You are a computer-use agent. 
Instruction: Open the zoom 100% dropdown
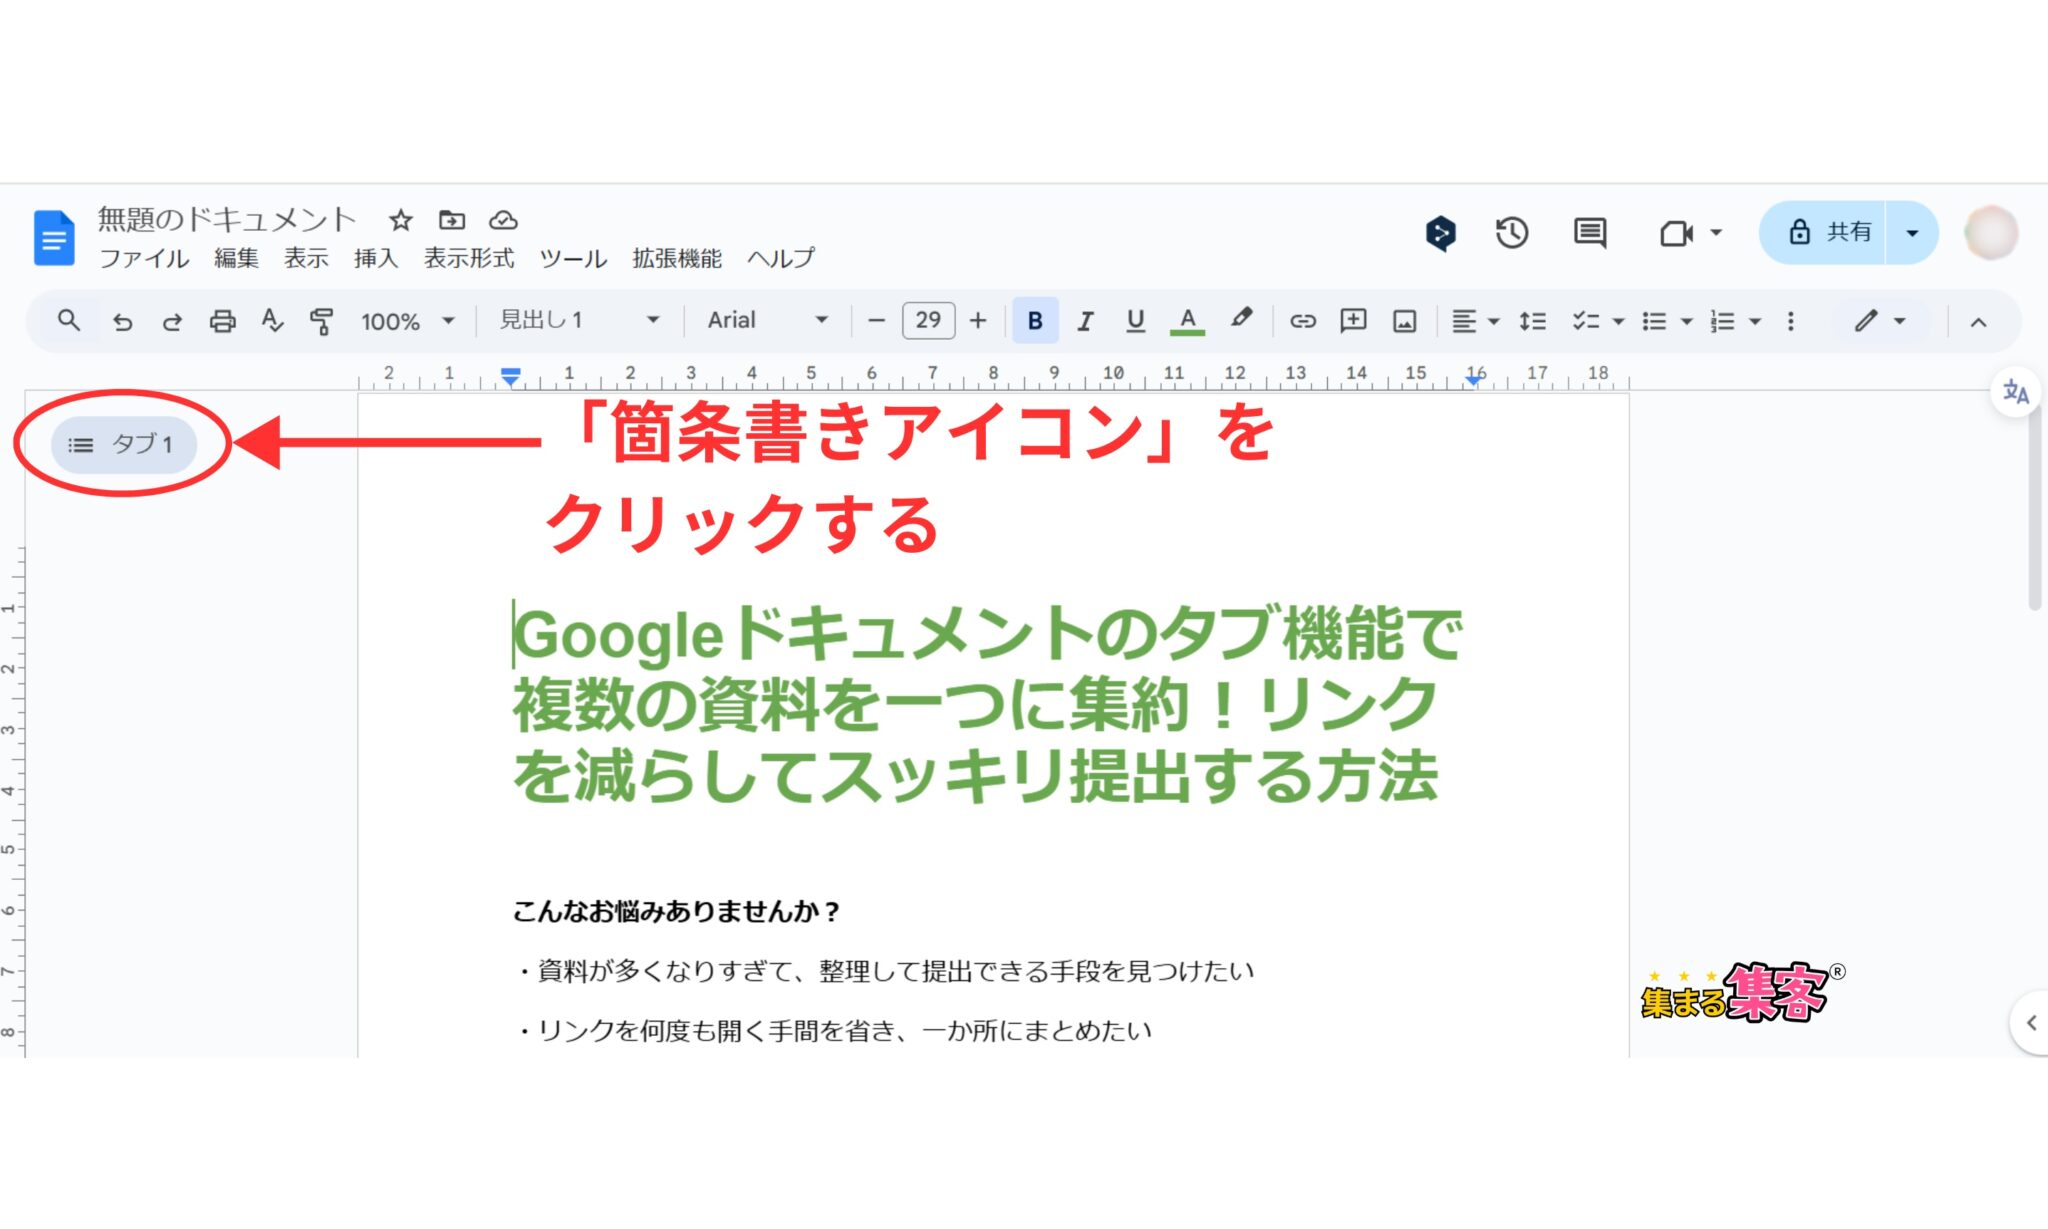tap(407, 321)
